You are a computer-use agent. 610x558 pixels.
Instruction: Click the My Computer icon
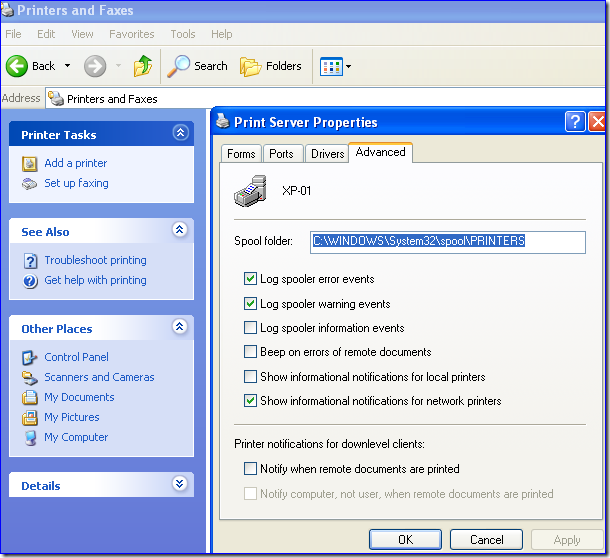[30, 438]
